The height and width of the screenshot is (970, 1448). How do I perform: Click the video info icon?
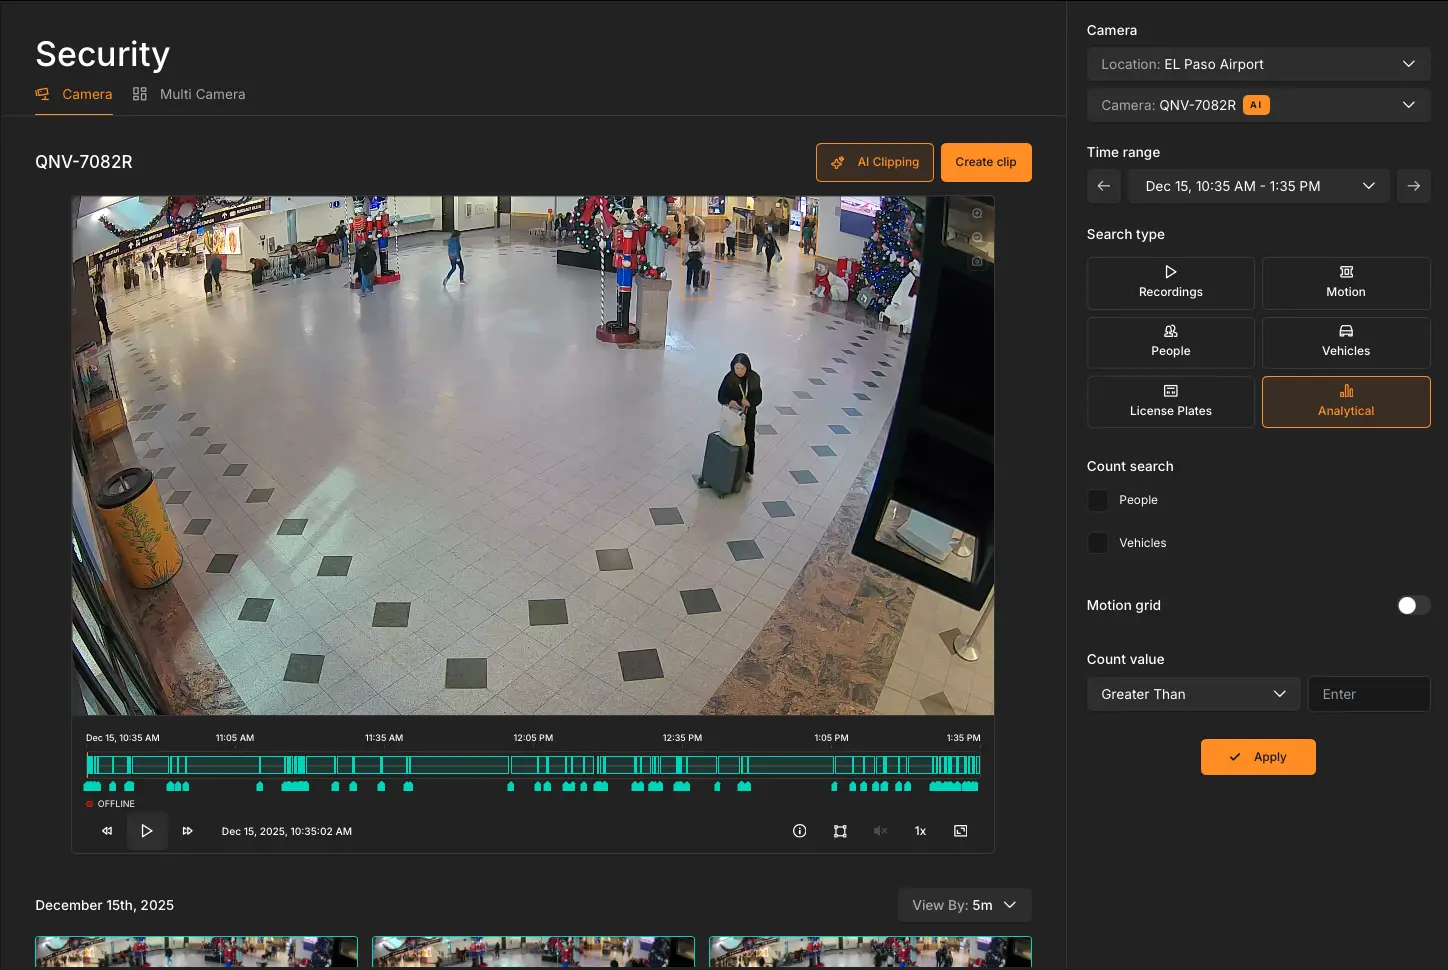799,830
